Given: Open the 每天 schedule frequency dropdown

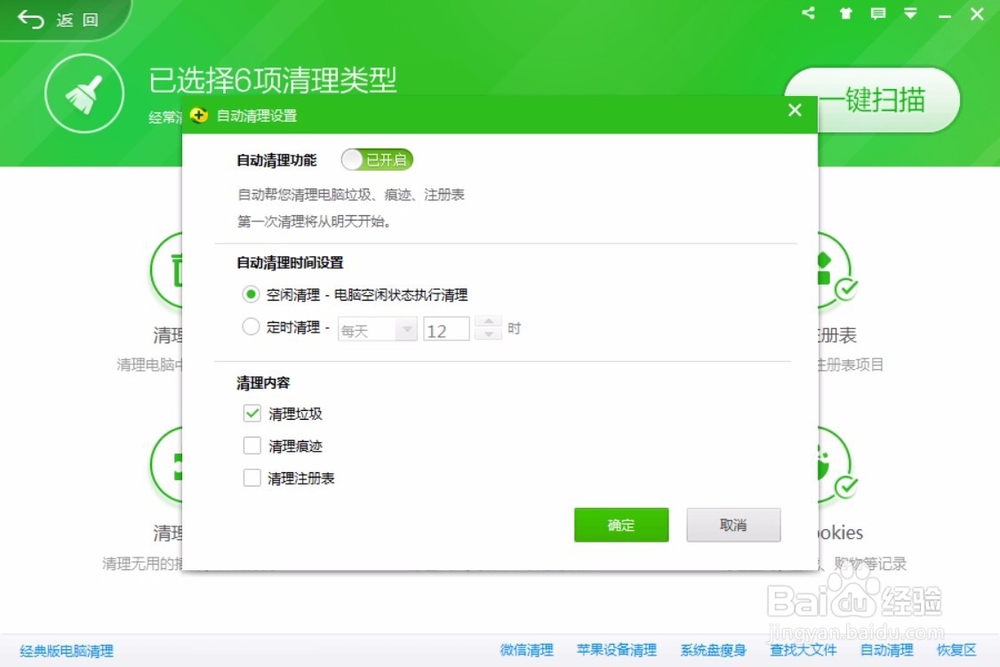Looking at the screenshot, I should 376,329.
